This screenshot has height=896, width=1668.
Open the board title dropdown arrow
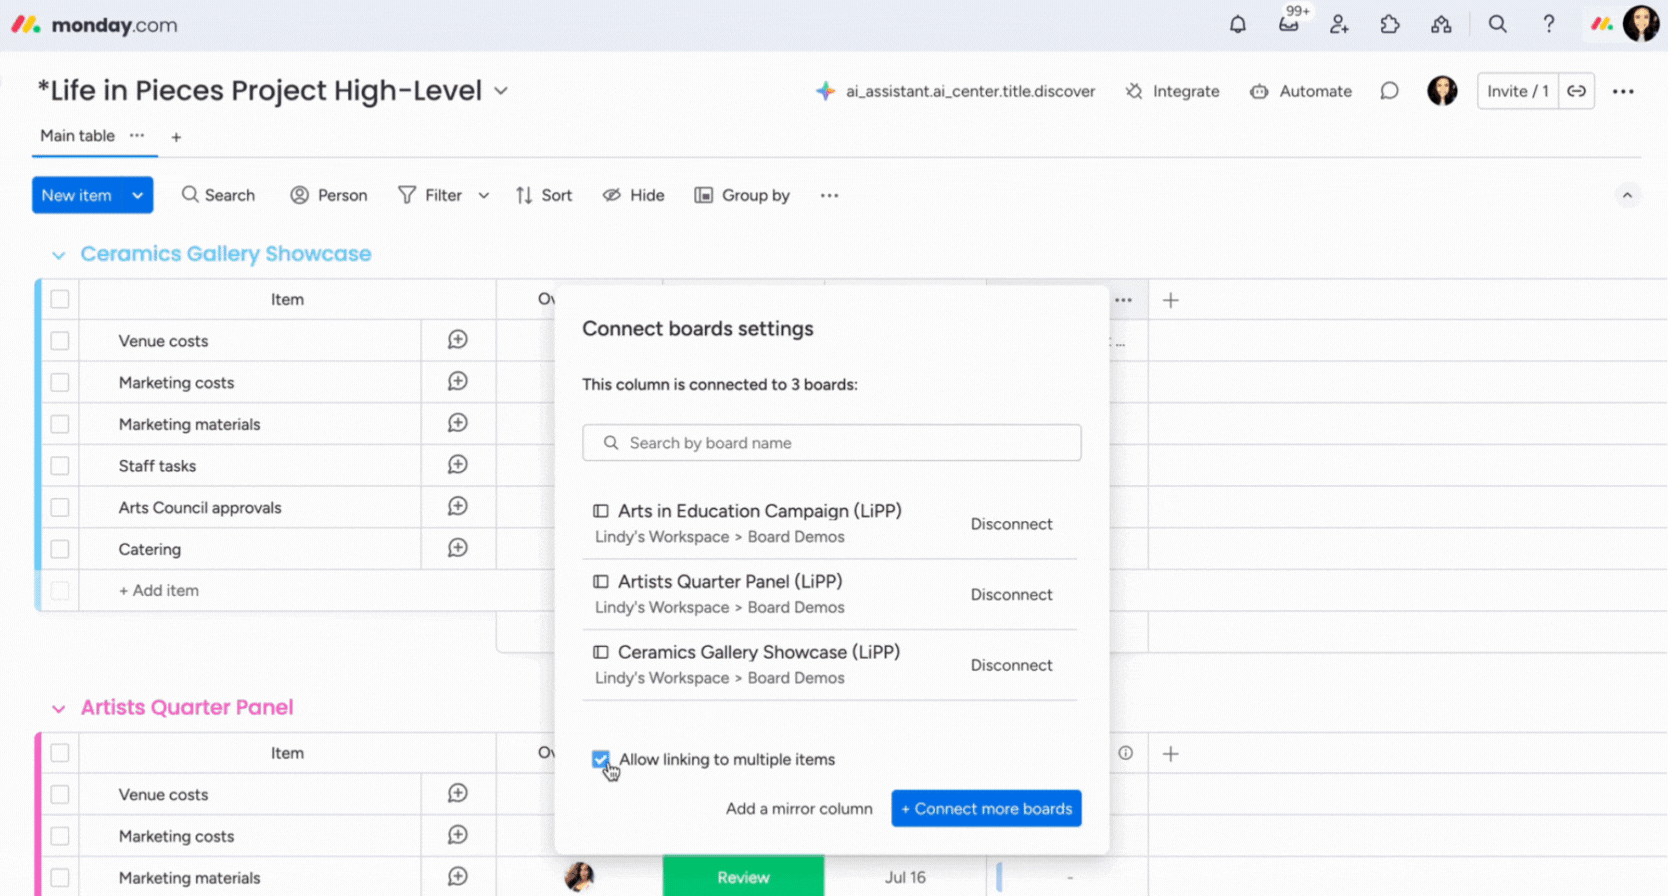coord(501,91)
